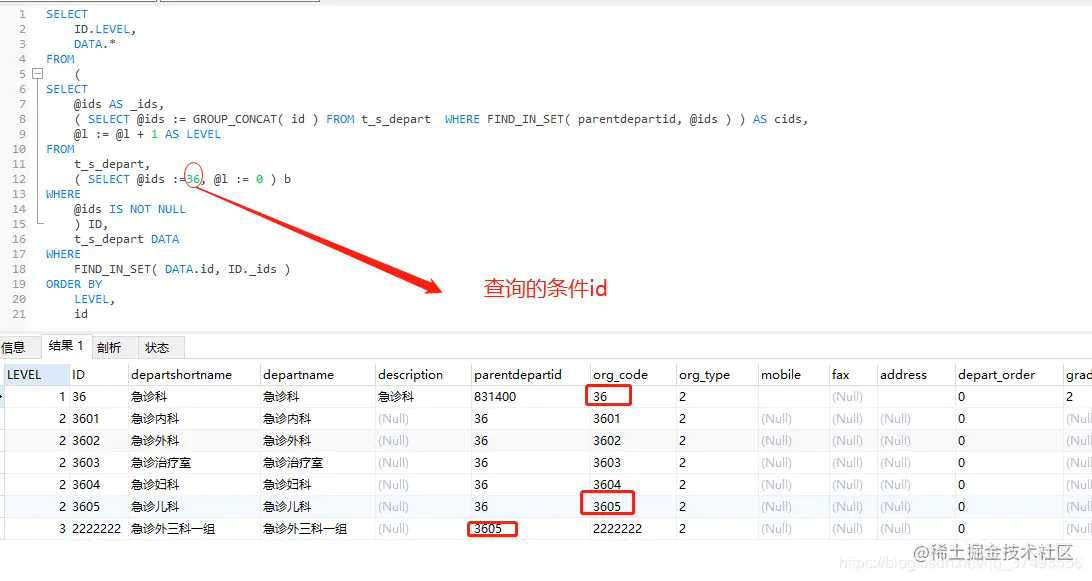Place cursor on 't_s_depart DATA' at line 16

pos(127,239)
